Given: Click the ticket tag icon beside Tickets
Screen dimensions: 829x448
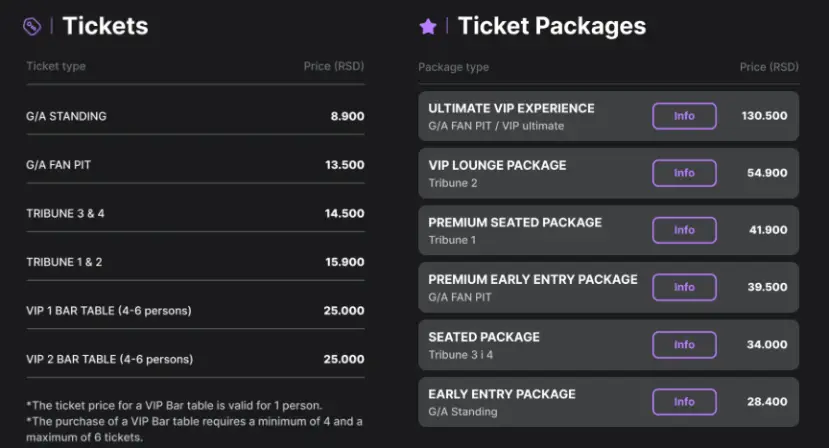Looking at the screenshot, I should click(32, 27).
